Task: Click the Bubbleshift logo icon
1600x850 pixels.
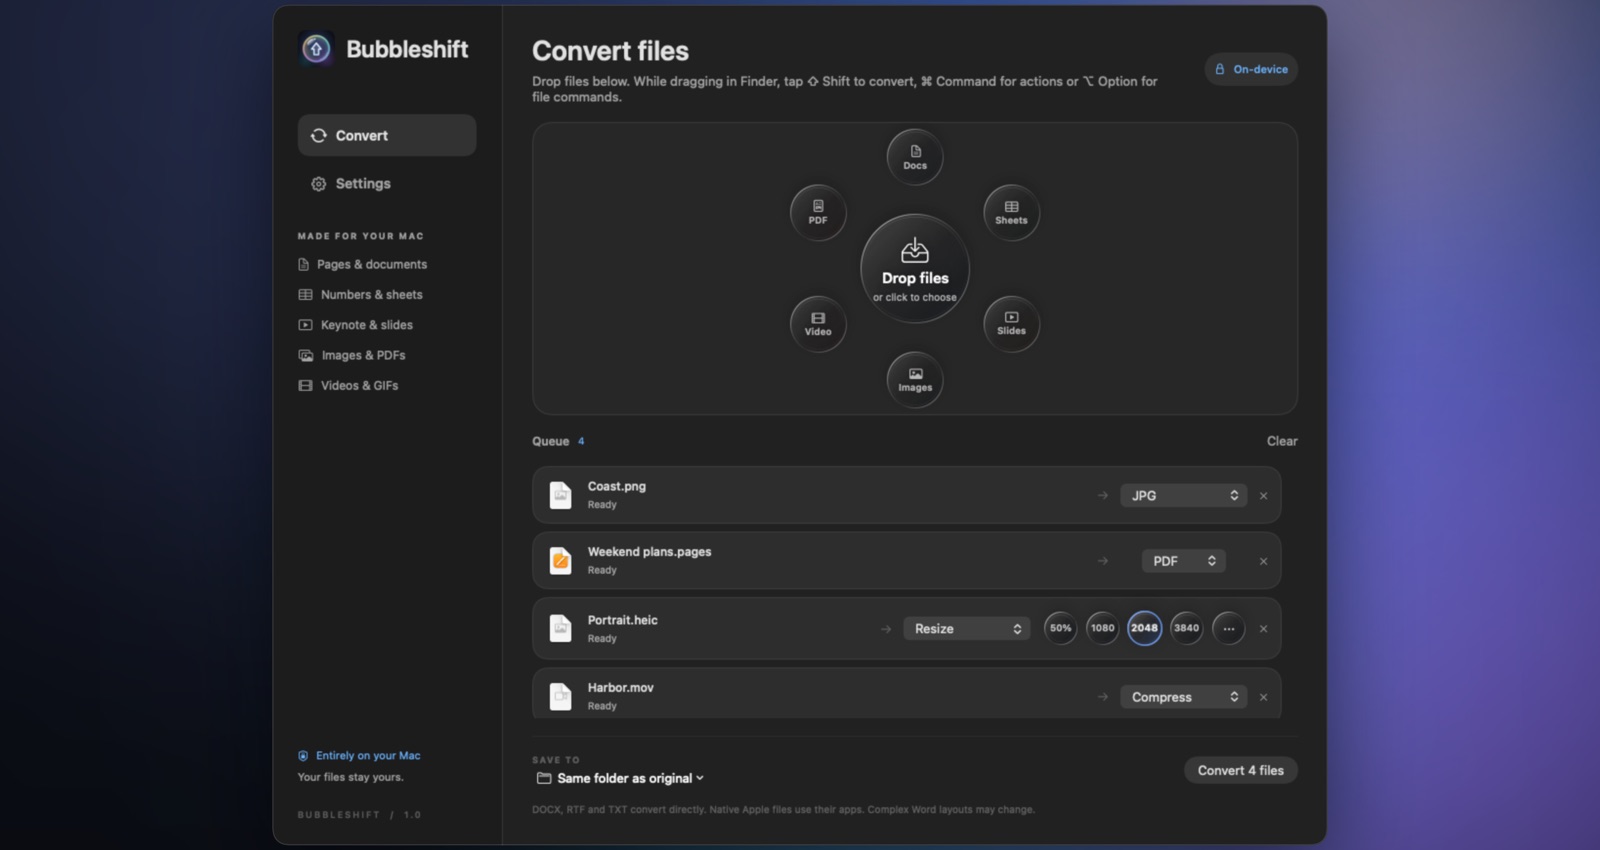Action: tap(316, 48)
